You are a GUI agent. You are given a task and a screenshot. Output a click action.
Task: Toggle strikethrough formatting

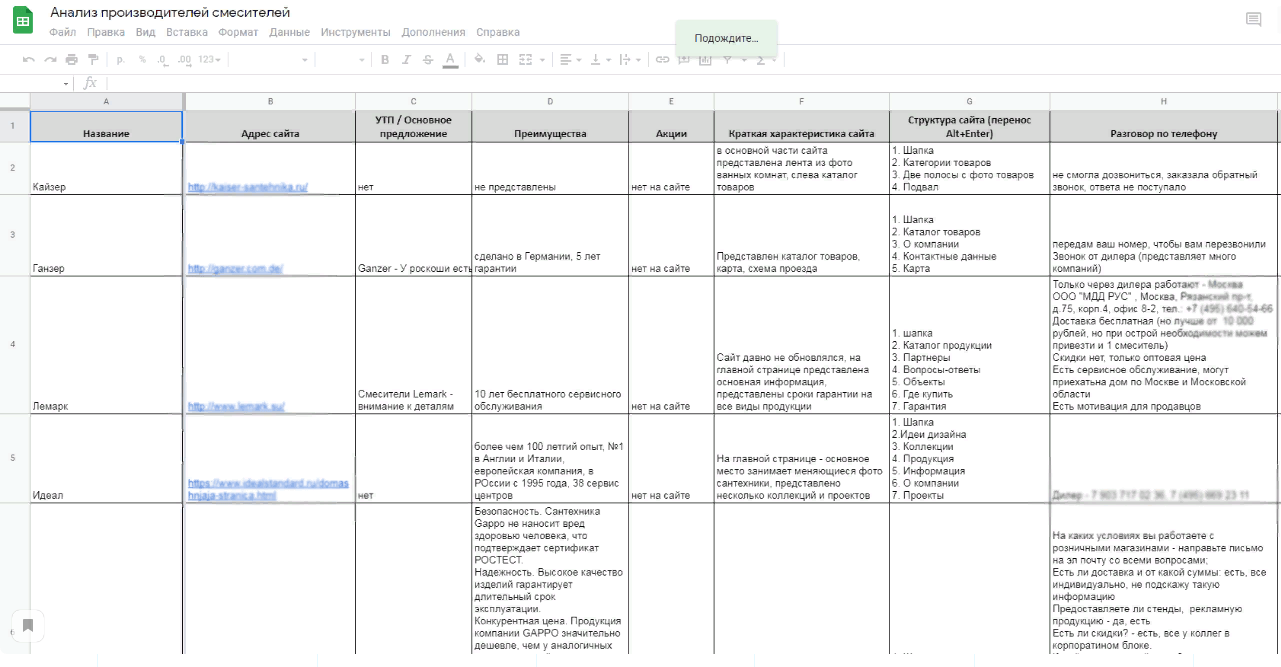click(428, 60)
